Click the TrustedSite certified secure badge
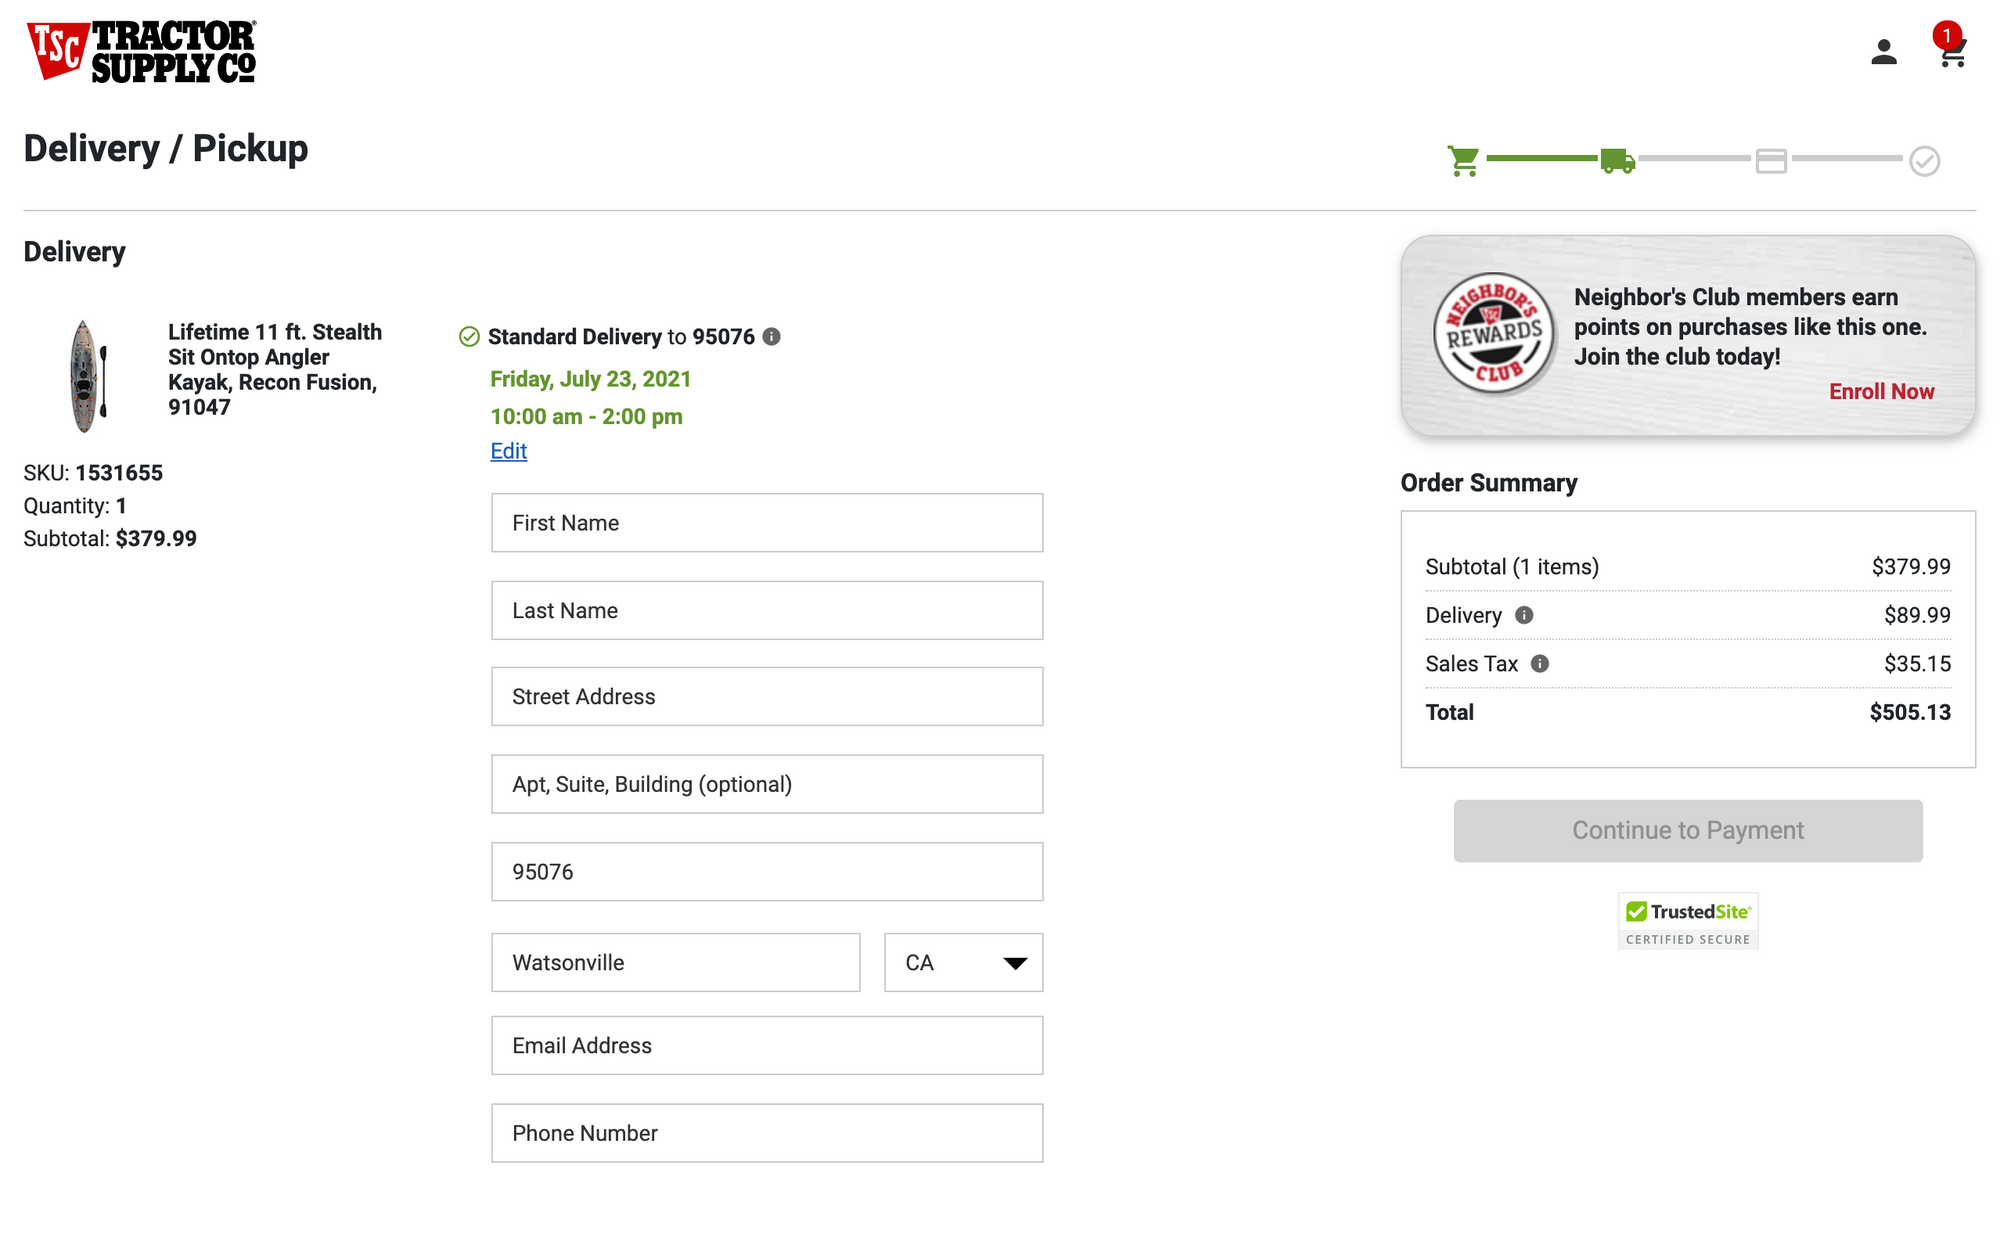 (1688, 921)
